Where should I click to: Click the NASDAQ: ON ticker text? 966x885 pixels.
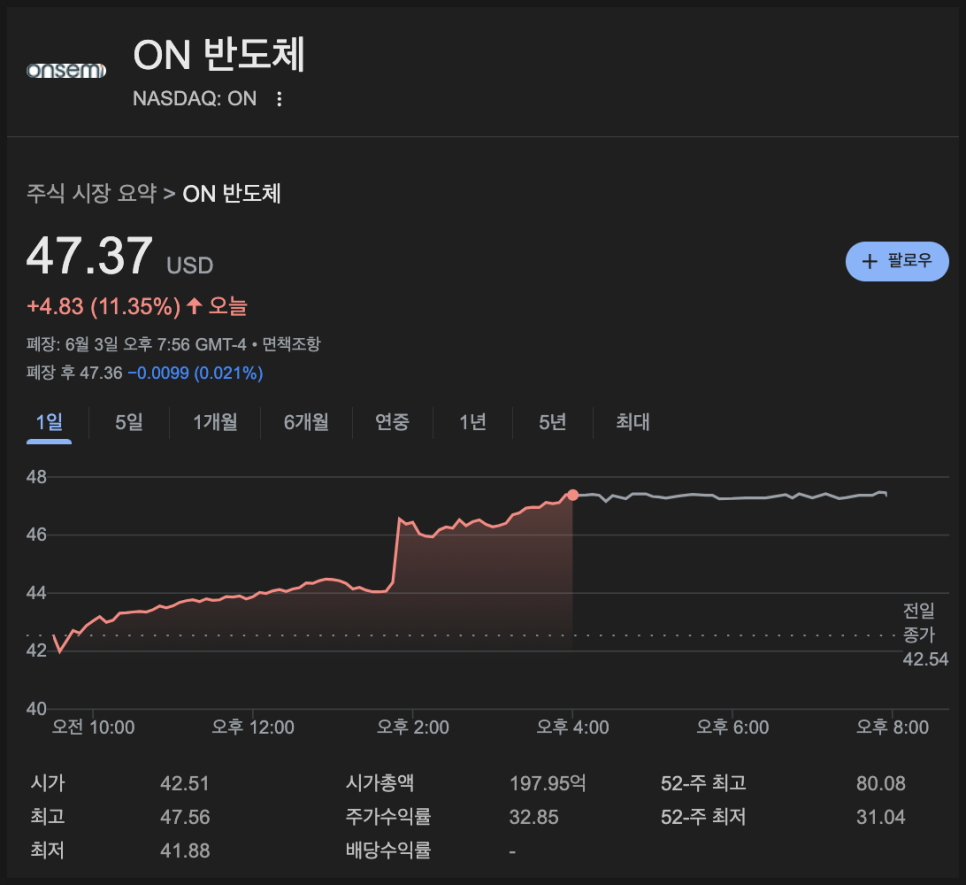[x=195, y=99]
